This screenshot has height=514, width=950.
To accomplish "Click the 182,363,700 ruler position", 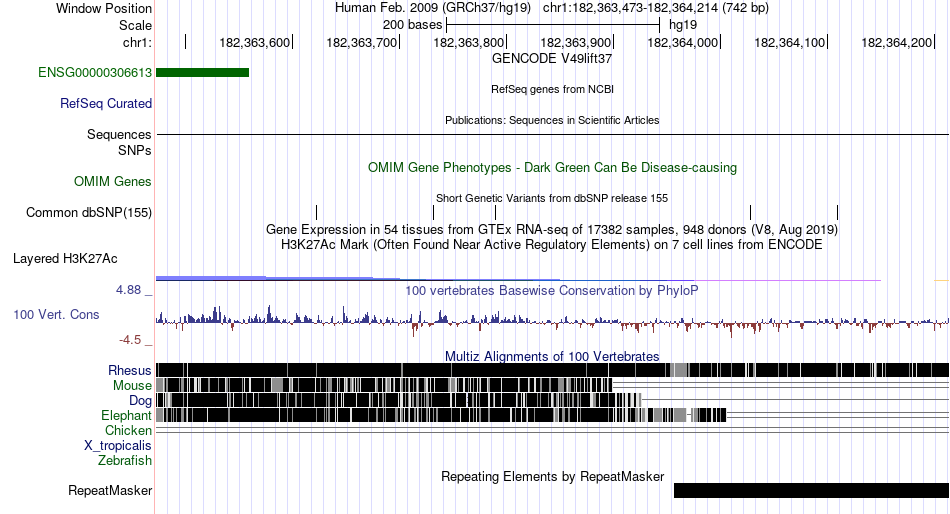I will [362, 42].
